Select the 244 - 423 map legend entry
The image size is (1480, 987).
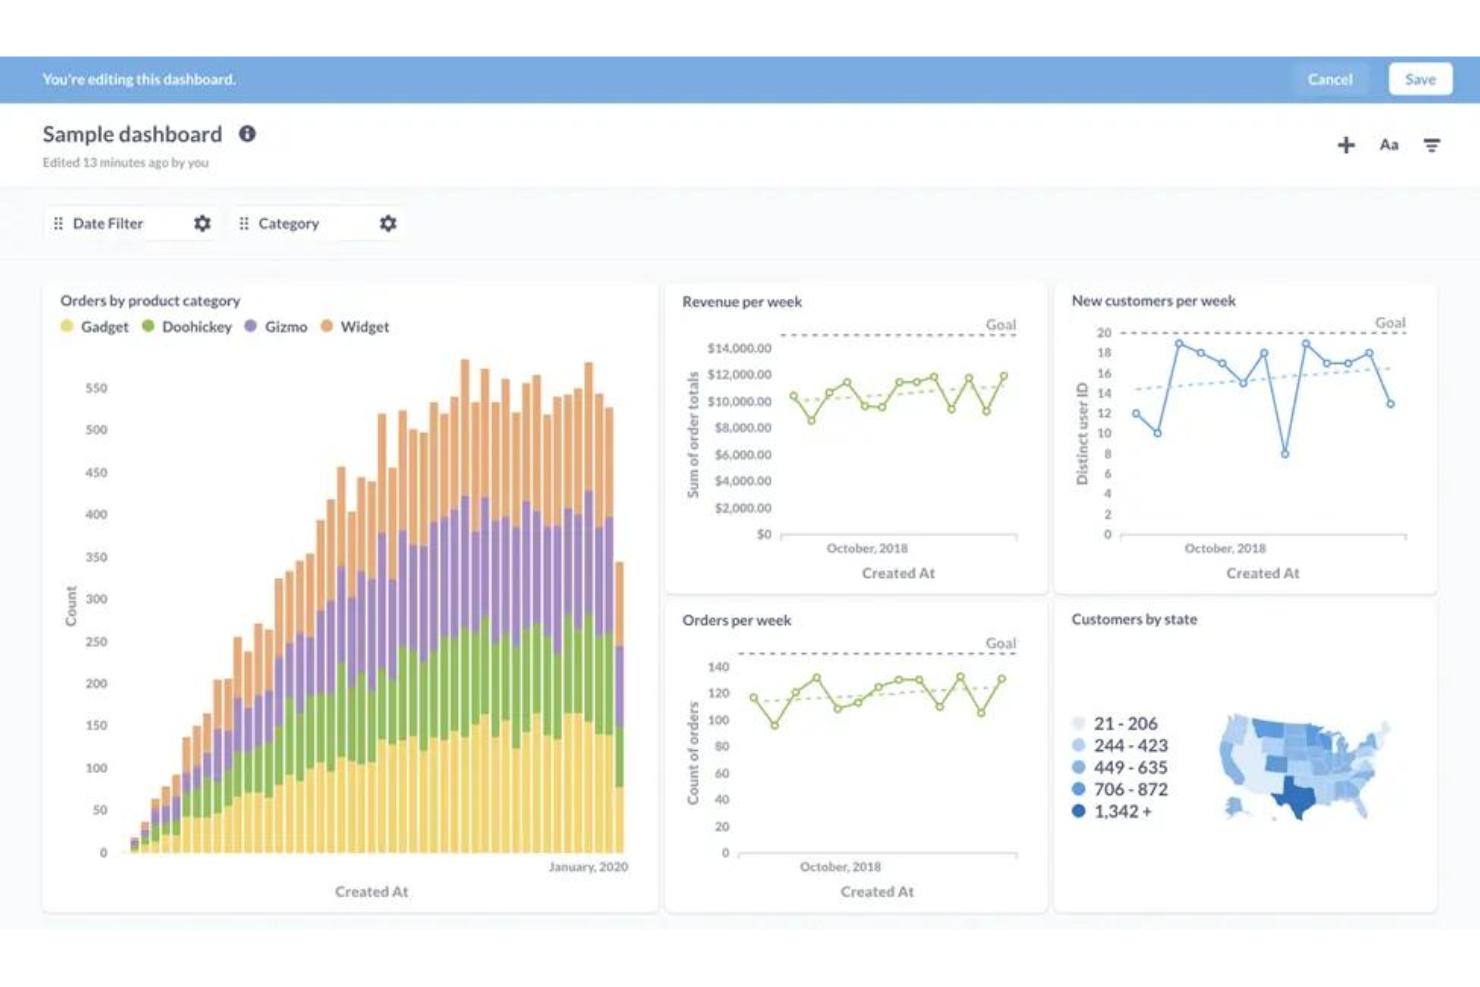point(1120,745)
